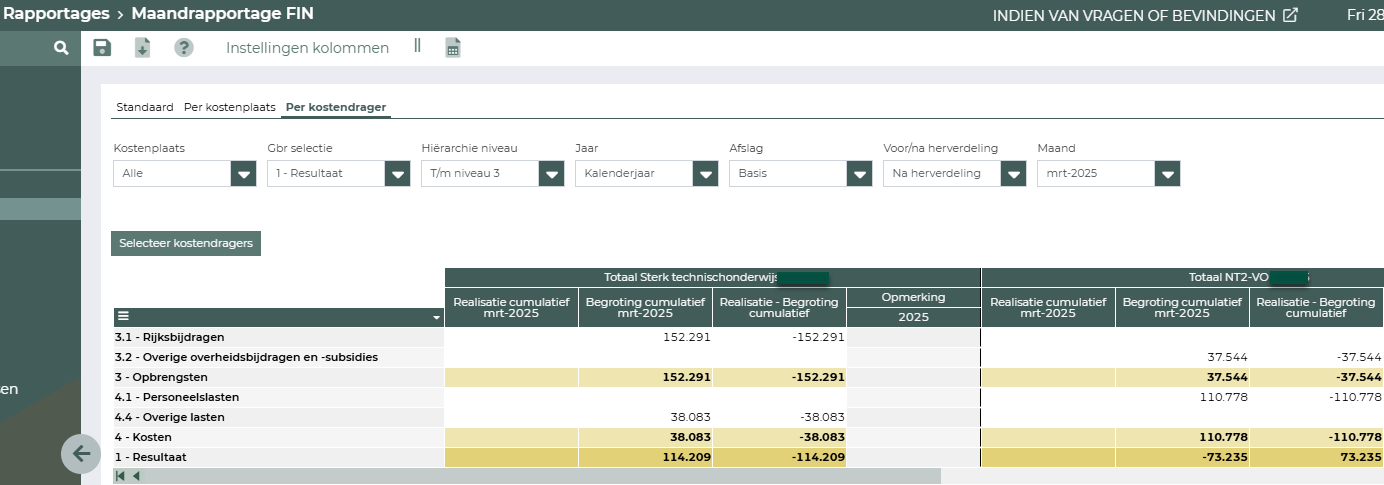The height and width of the screenshot is (485, 1384).
Task: Select row 3.2 - Overige overheidsbijdragen en -subsidies
Action: [x=279, y=357]
